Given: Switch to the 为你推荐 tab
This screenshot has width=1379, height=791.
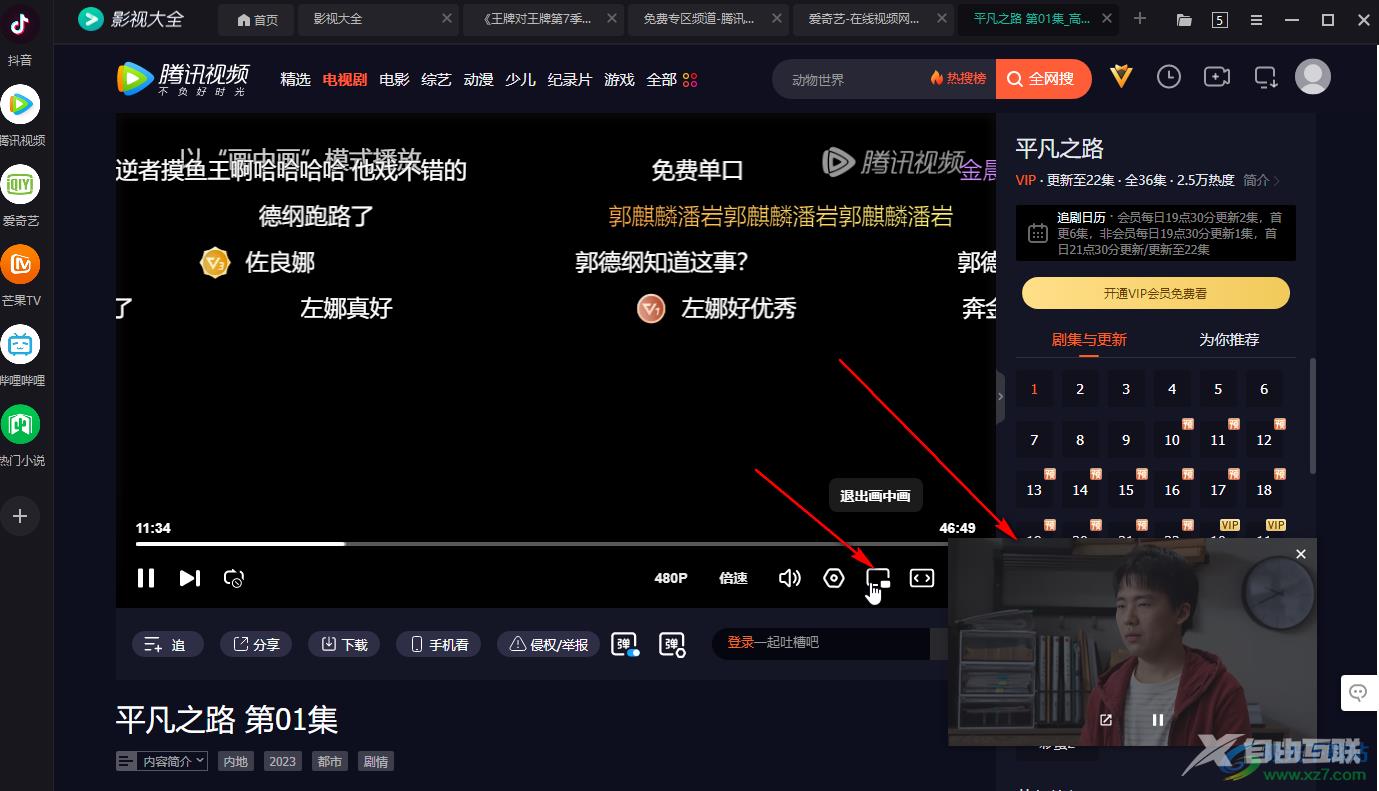Looking at the screenshot, I should pos(1228,340).
